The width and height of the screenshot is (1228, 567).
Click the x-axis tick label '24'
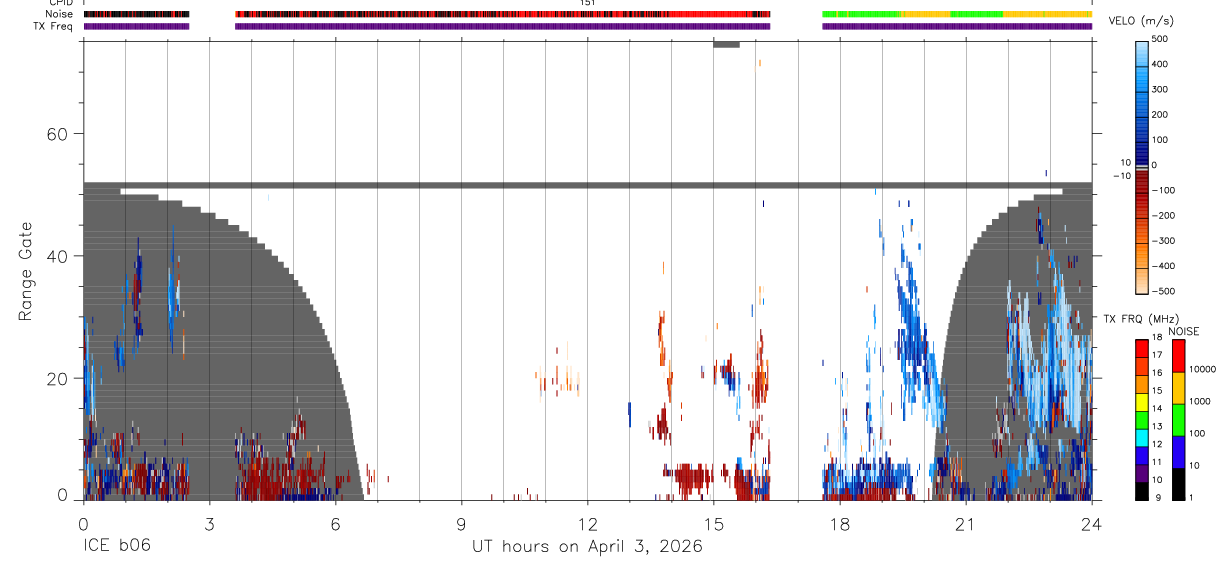point(1091,523)
